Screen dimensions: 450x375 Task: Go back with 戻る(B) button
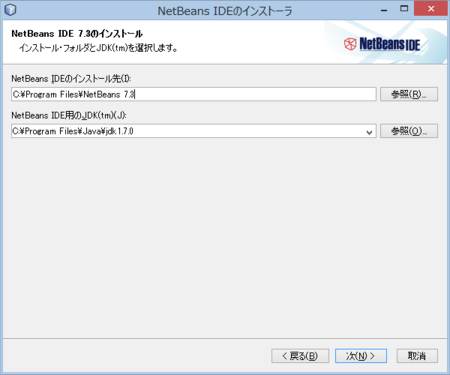(300, 356)
